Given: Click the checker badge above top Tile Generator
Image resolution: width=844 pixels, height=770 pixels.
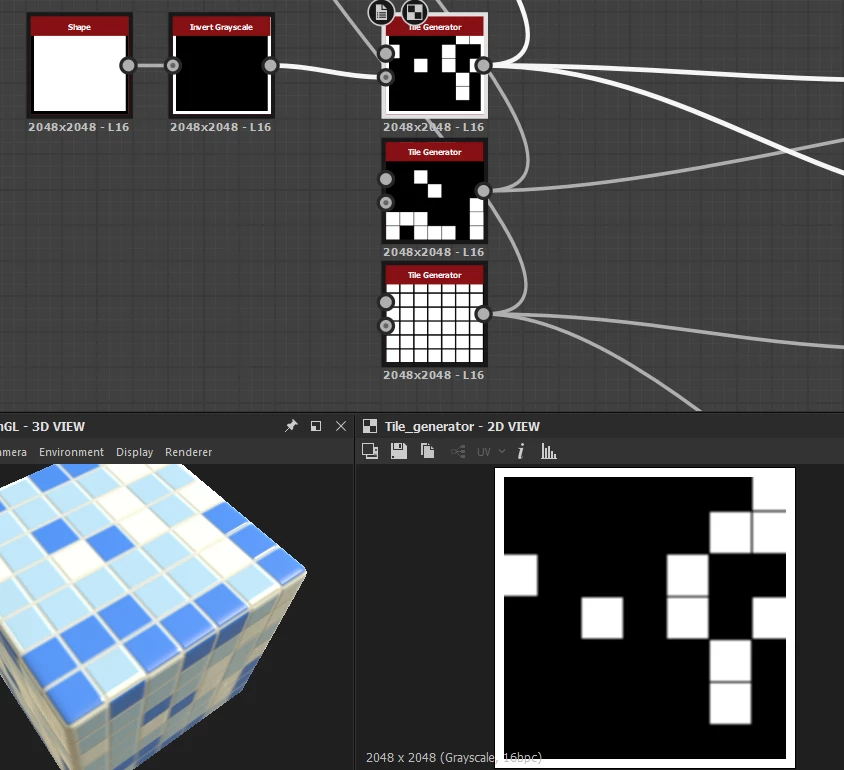Looking at the screenshot, I should [x=414, y=11].
